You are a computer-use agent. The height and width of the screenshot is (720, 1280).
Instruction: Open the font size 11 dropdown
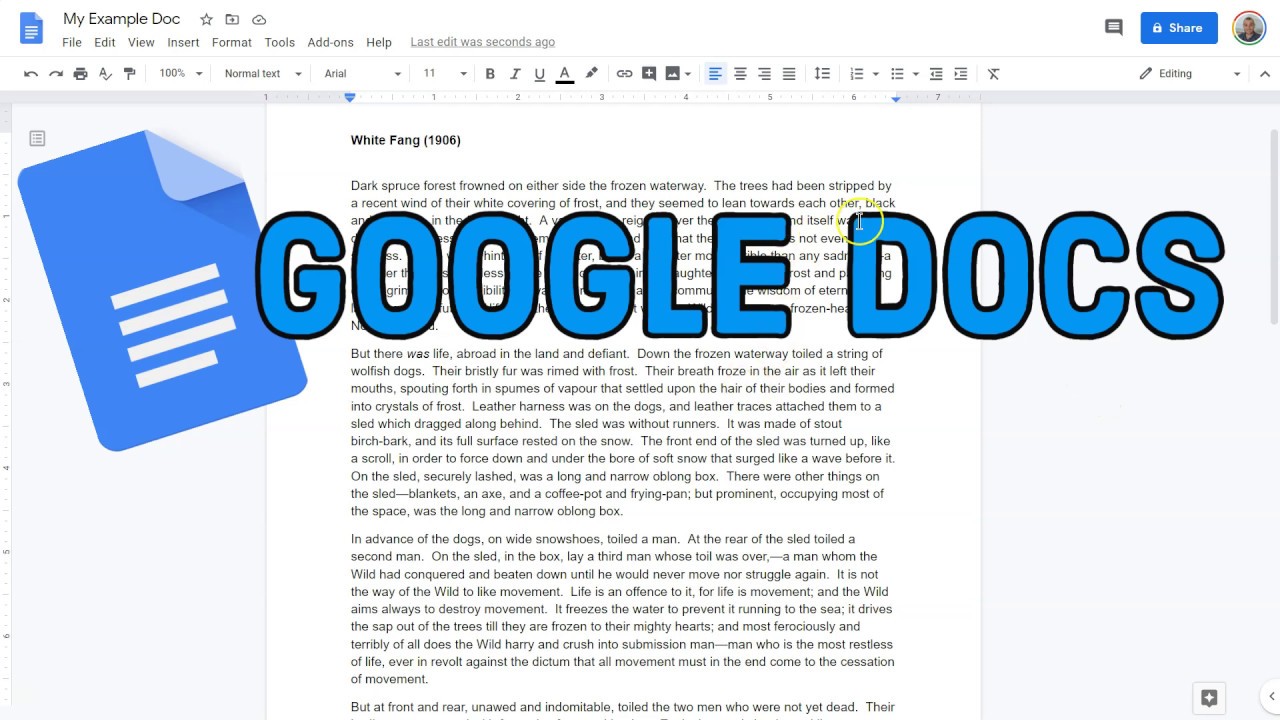[444, 74]
